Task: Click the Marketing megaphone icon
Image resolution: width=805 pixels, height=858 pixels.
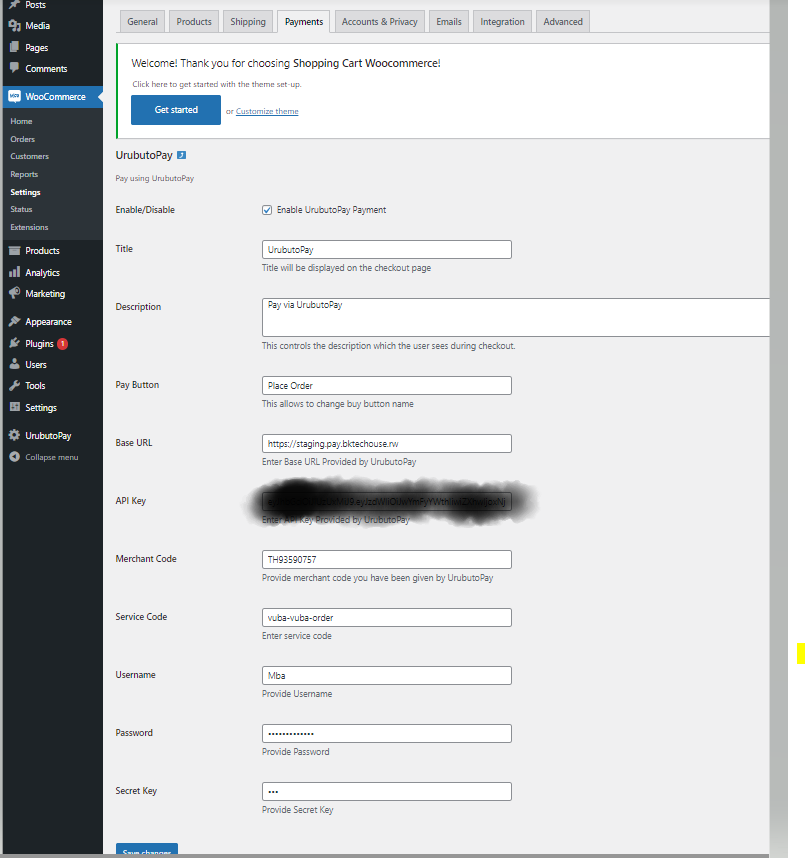Action: (x=15, y=293)
